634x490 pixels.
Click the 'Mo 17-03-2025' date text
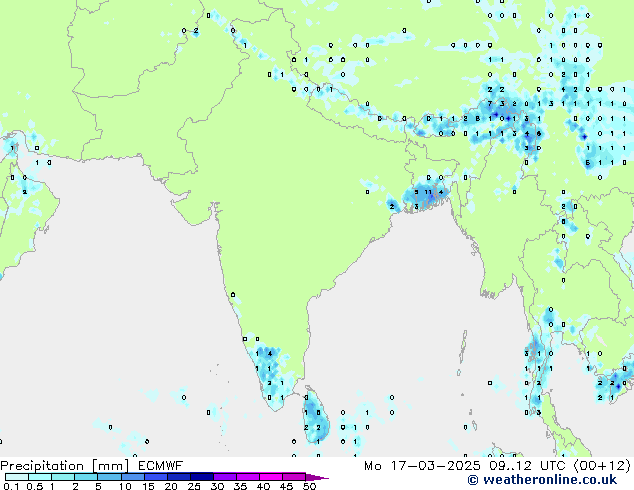click(422, 466)
